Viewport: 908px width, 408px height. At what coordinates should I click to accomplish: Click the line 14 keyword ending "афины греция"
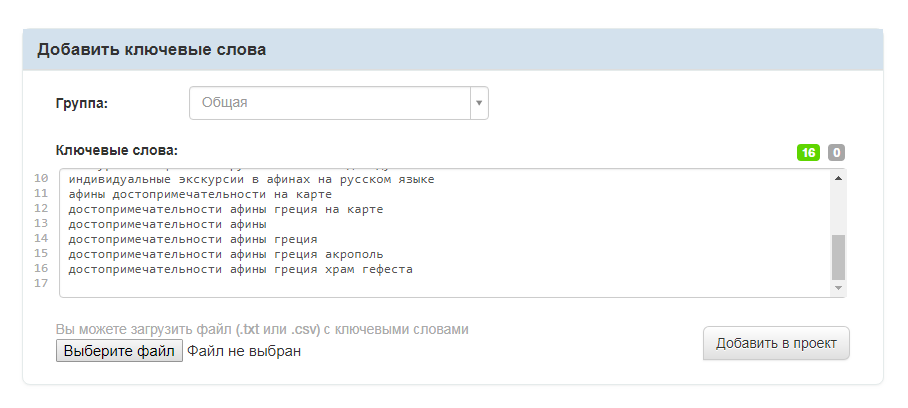point(193,240)
